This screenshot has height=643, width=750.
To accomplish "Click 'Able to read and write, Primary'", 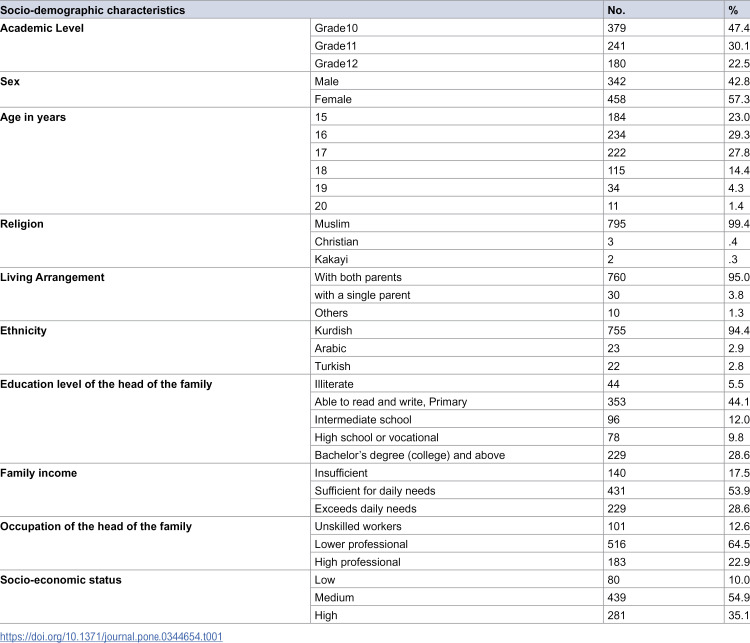I will click(391, 402).
